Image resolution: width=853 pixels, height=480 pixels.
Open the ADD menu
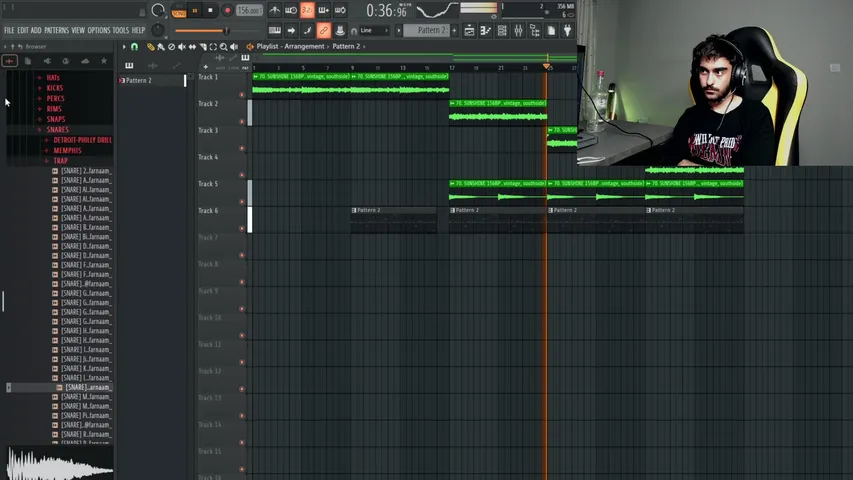(x=36, y=31)
